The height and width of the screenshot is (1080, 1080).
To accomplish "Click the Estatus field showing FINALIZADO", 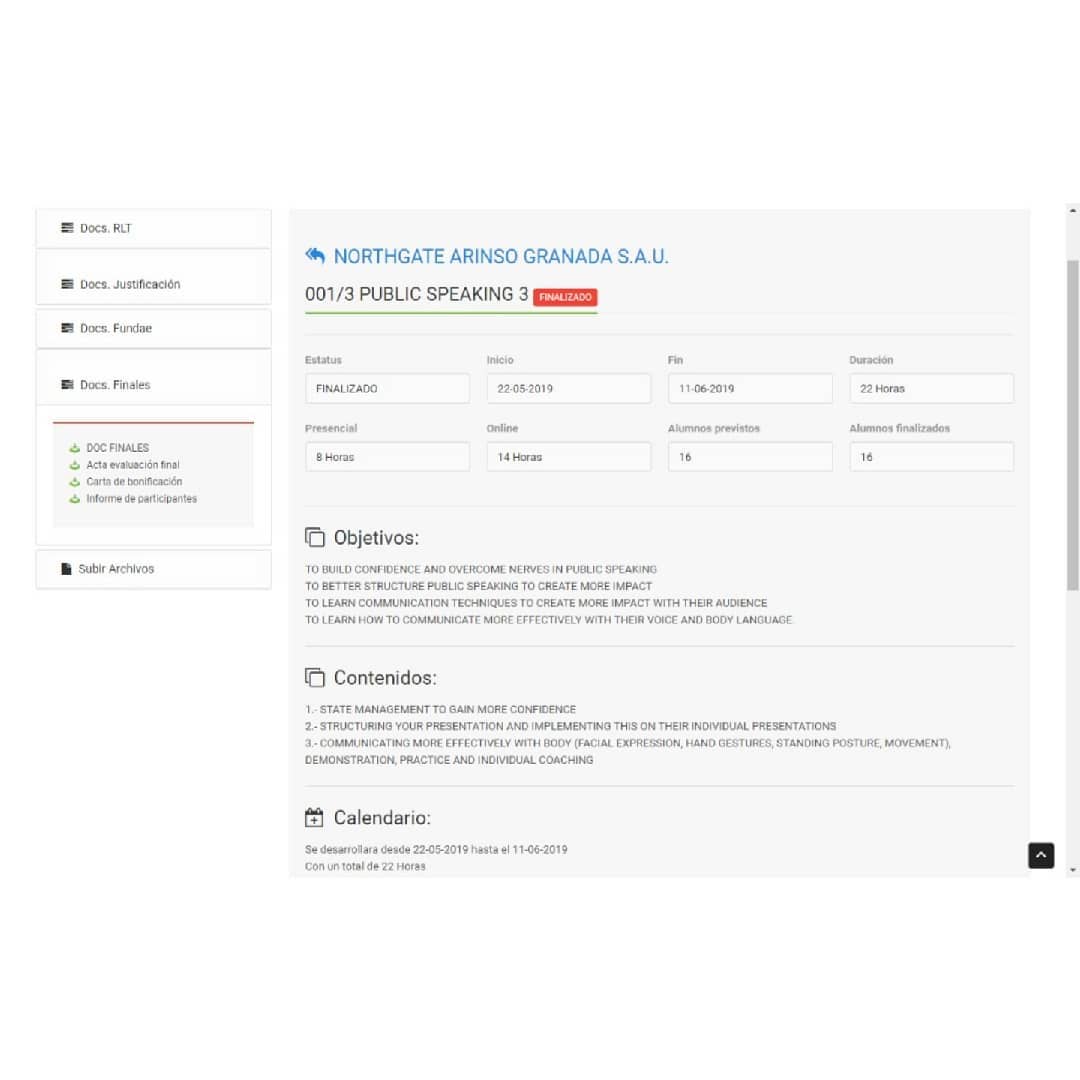I will 387,388.
